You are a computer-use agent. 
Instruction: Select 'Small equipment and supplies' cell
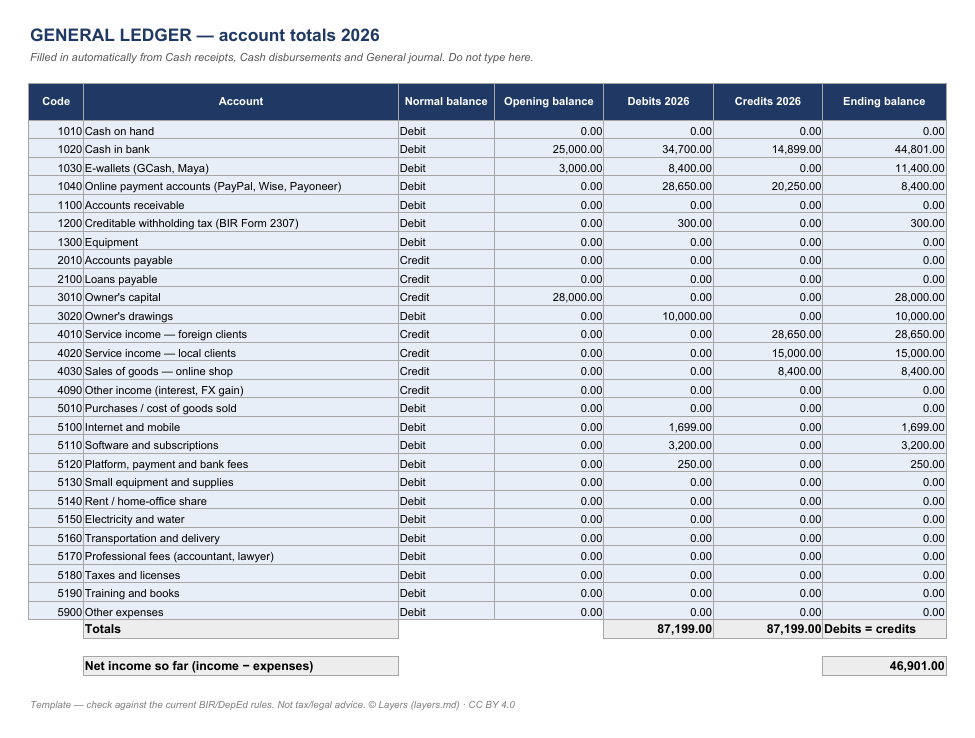coord(241,482)
